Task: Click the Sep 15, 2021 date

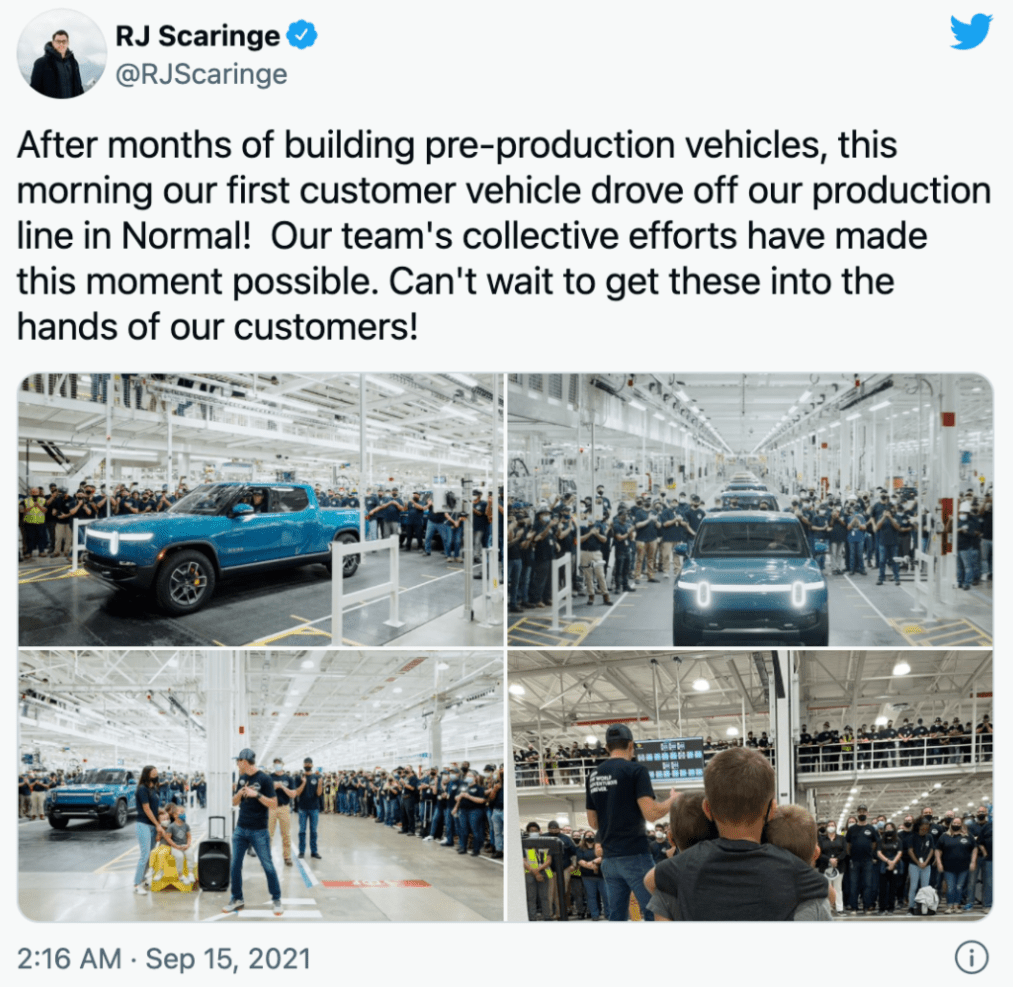Action: (228, 958)
